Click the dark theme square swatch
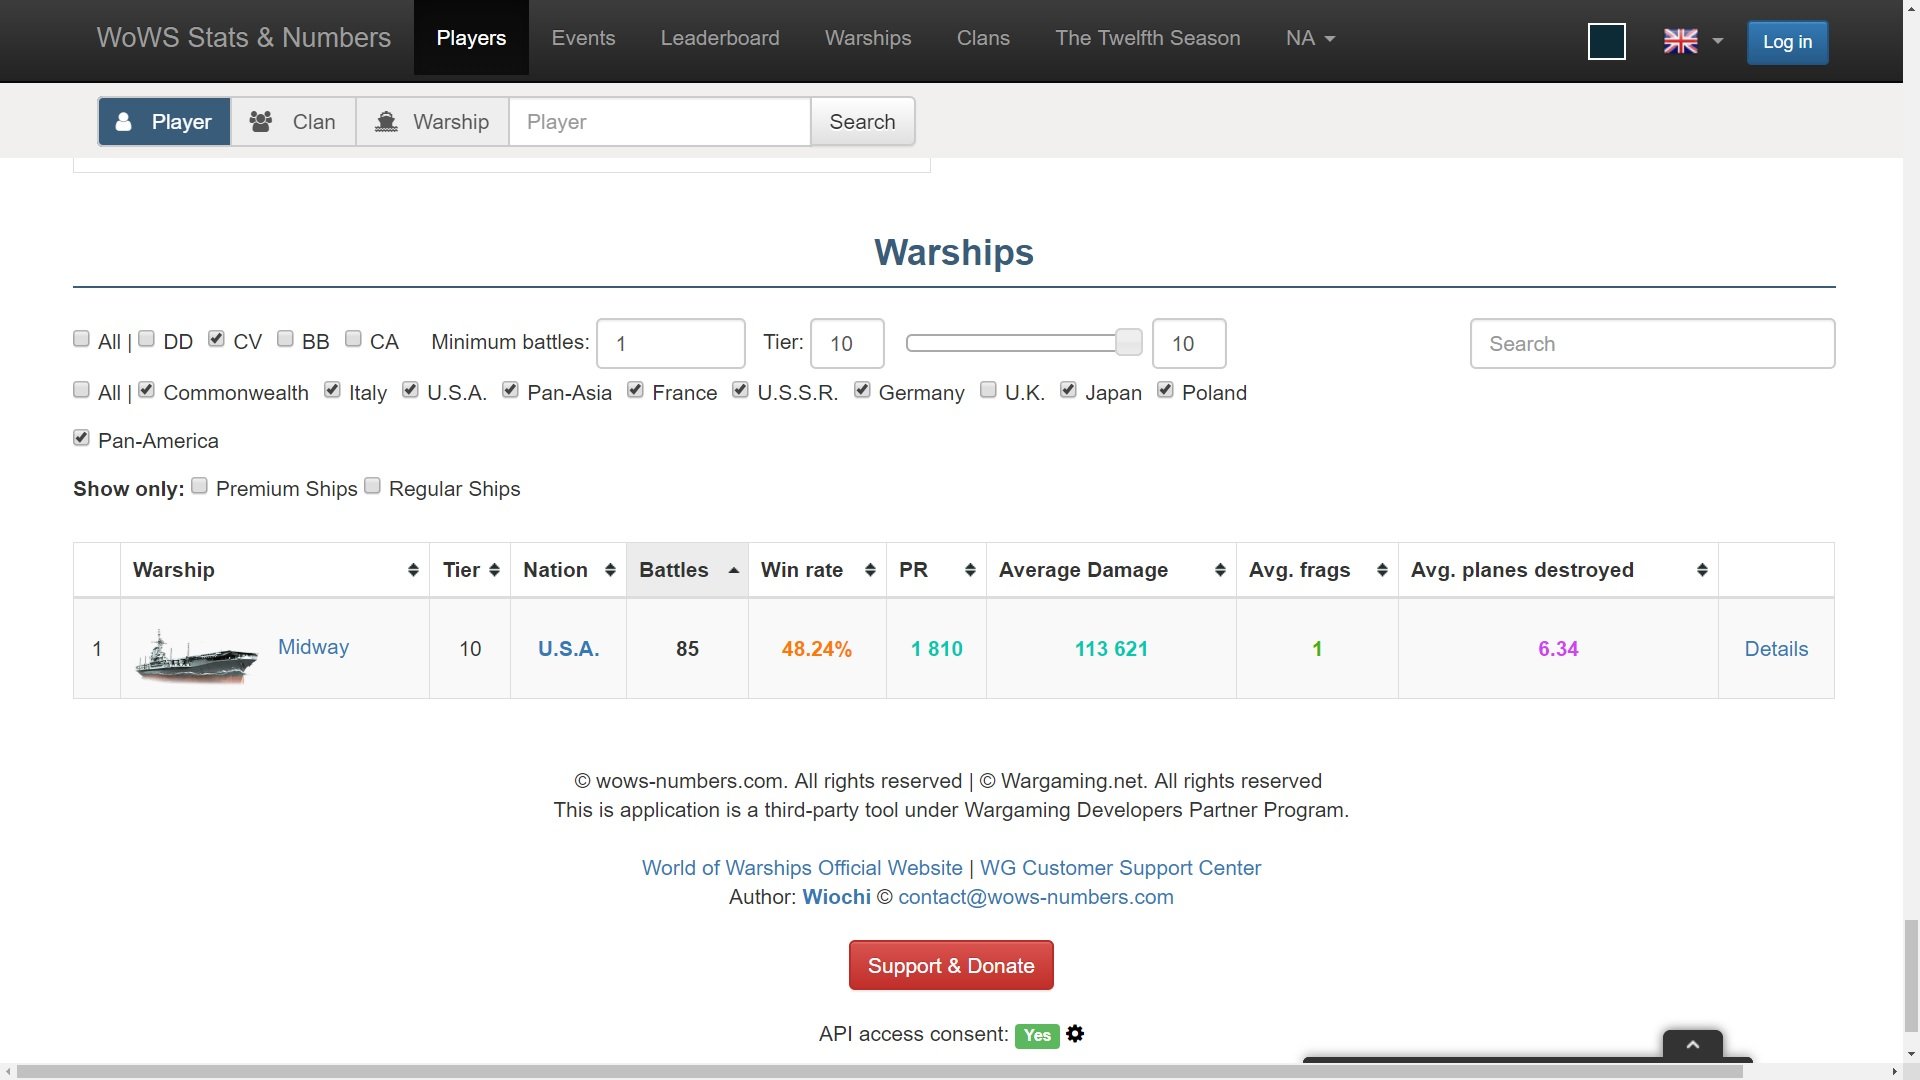1920x1080 pixels. tap(1606, 42)
